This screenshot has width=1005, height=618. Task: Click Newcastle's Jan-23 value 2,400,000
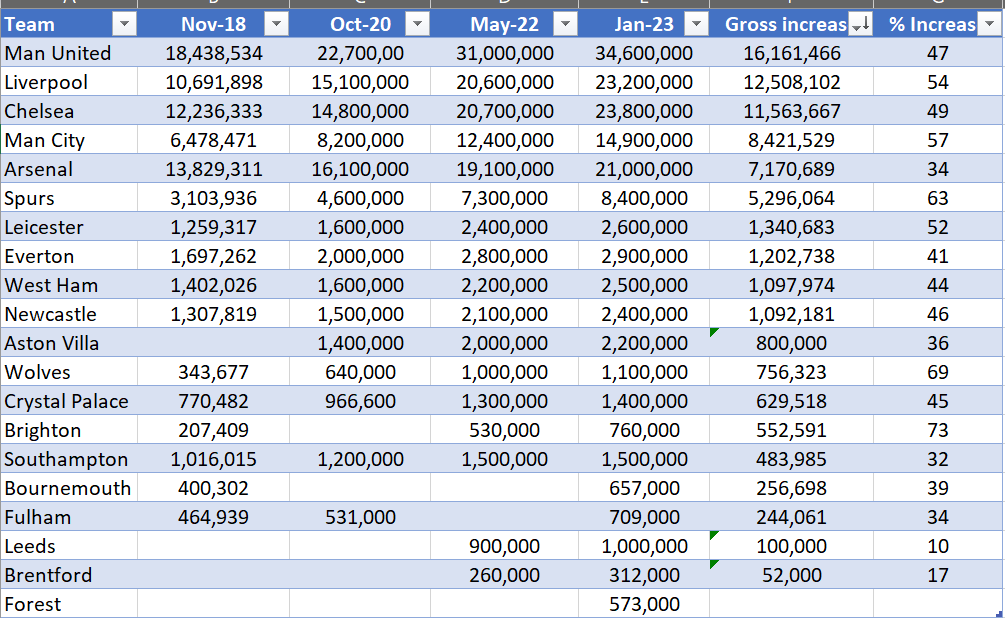(x=644, y=314)
